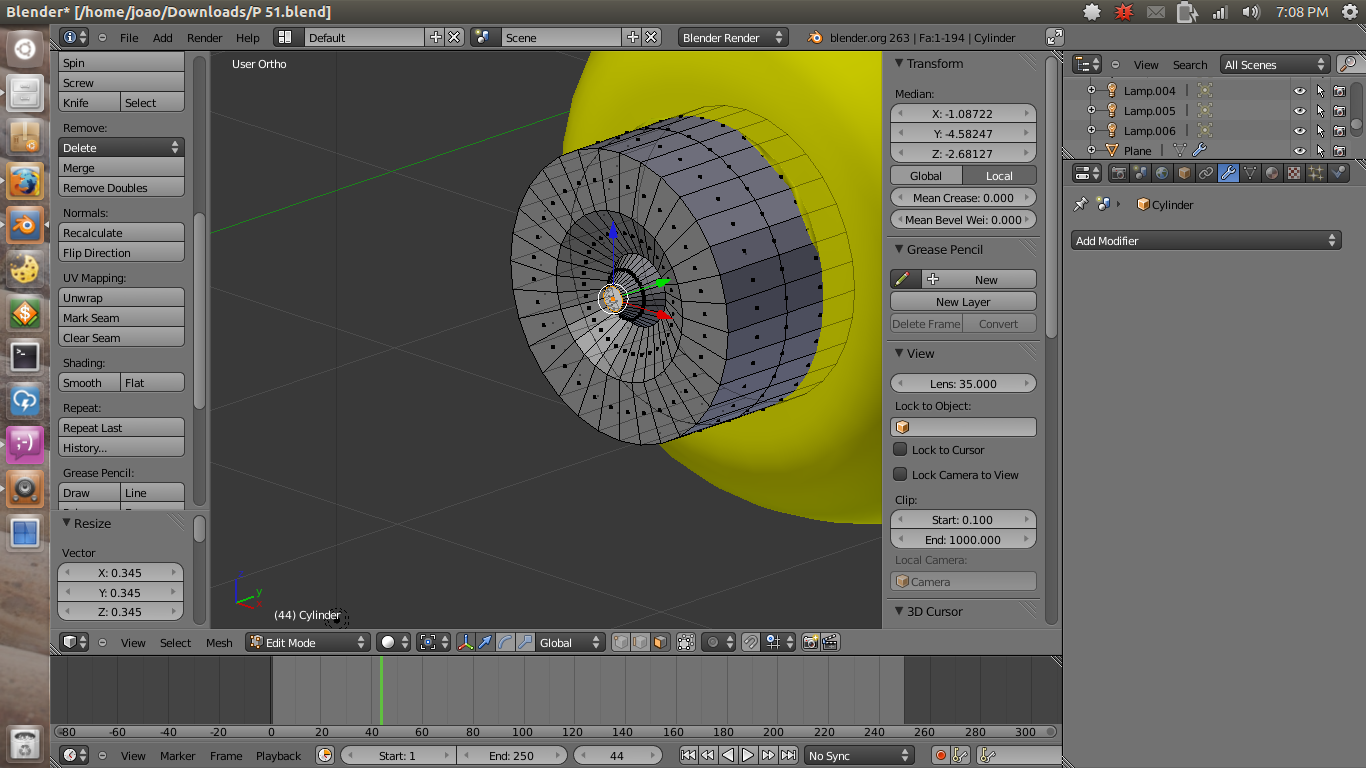Click the Grease Pencil pencil icon
The width and height of the screenshot is (1366, 768).
coord(902,280)
